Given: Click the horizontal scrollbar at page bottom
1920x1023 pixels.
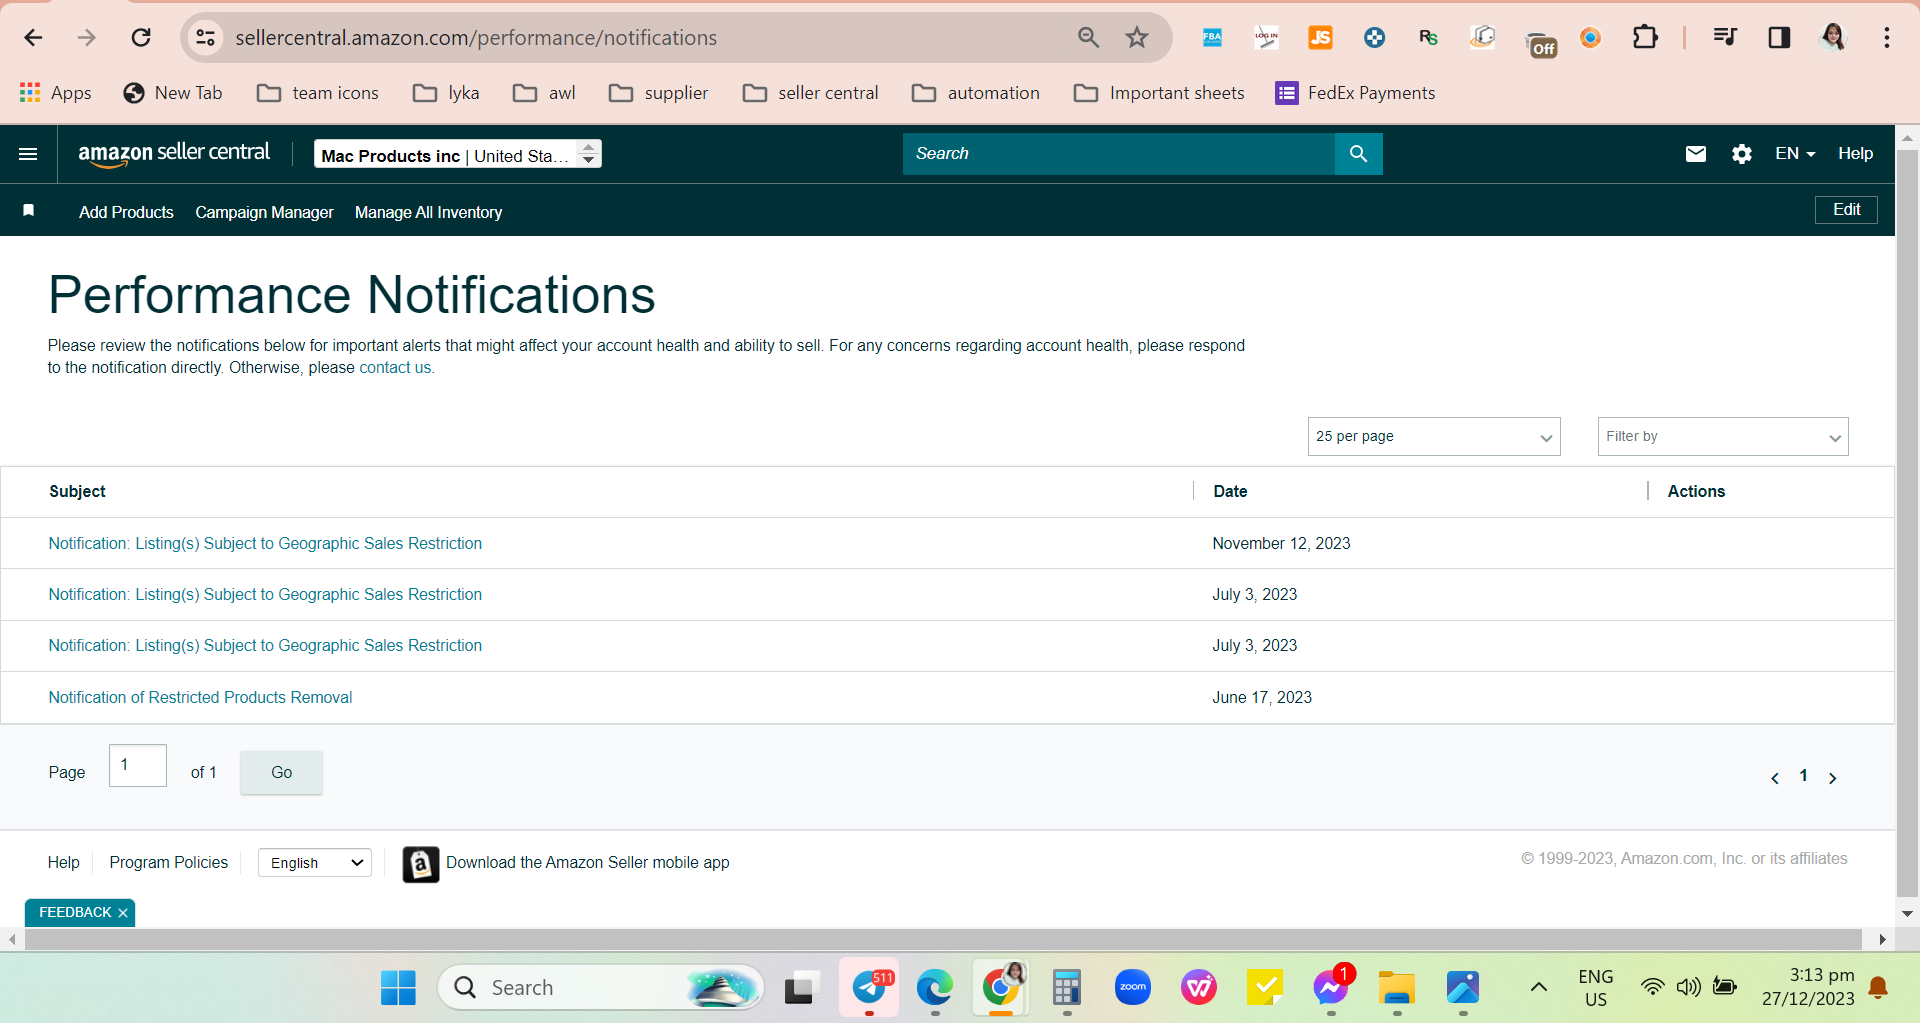Looking at the screenshot, I should [942, 939].
